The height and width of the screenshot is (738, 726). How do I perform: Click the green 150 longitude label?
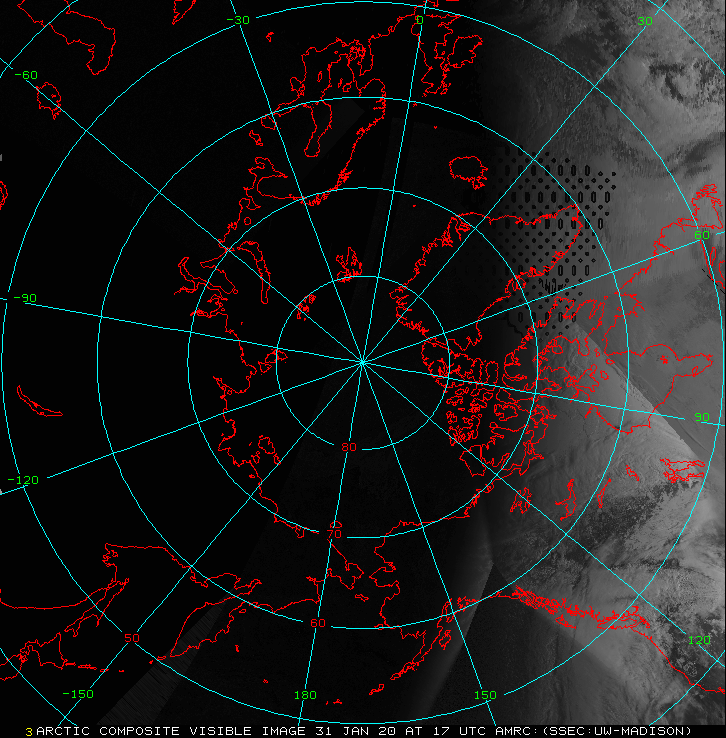click(x=485, y=695)
